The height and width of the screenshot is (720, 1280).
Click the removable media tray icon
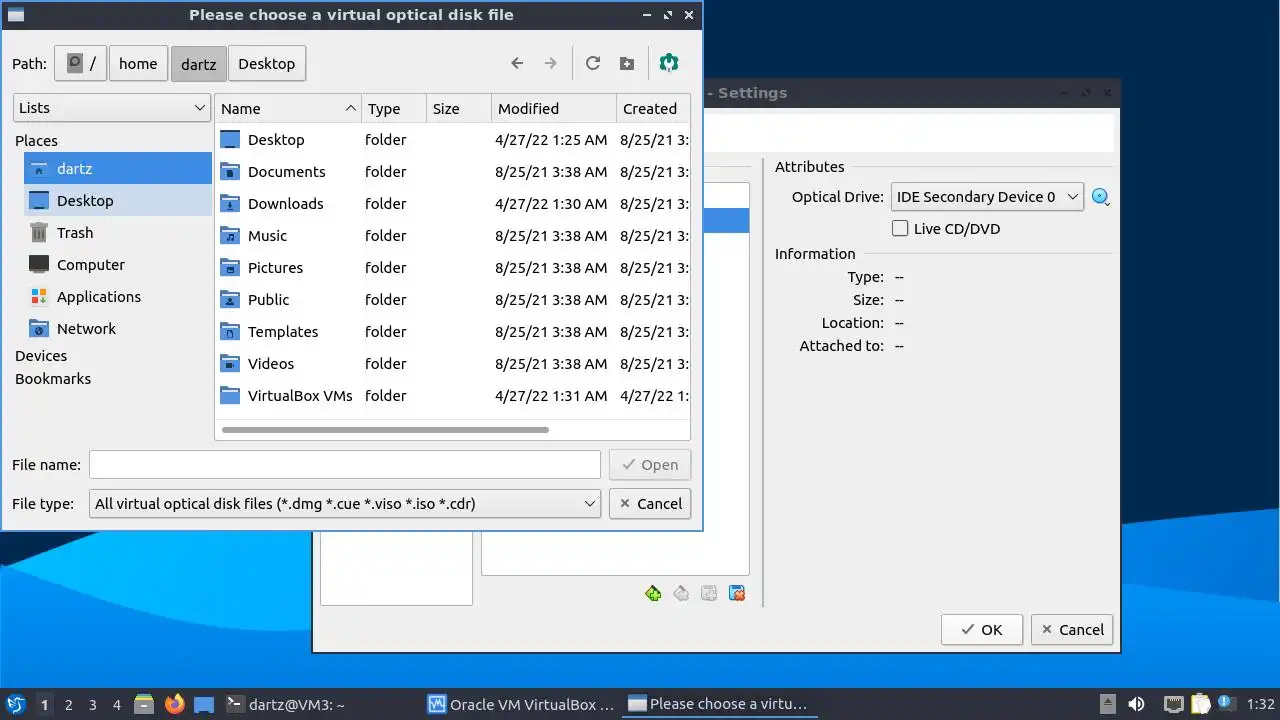click(x=1108, y=704)
